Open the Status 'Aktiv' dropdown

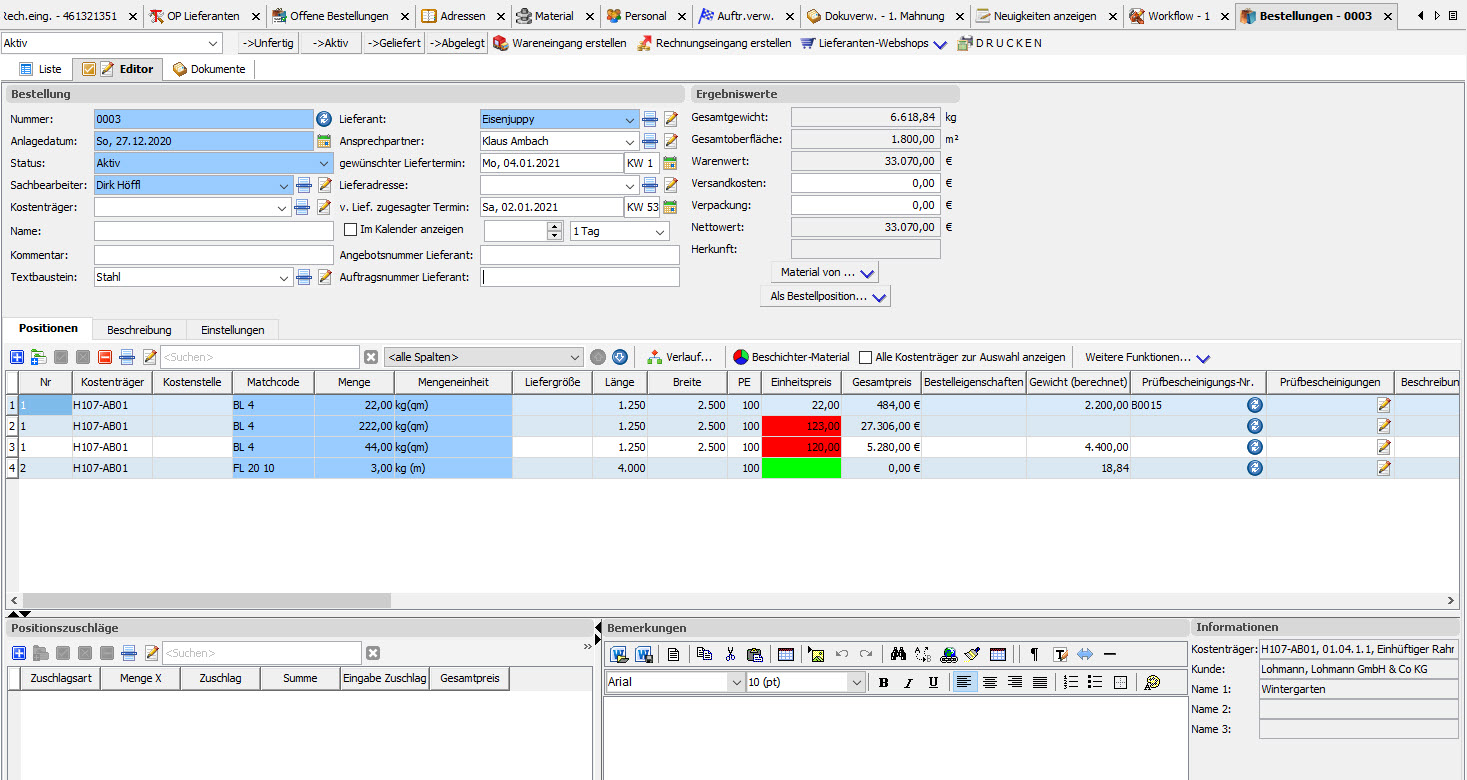pyautogui.click(x=324, y=163)
